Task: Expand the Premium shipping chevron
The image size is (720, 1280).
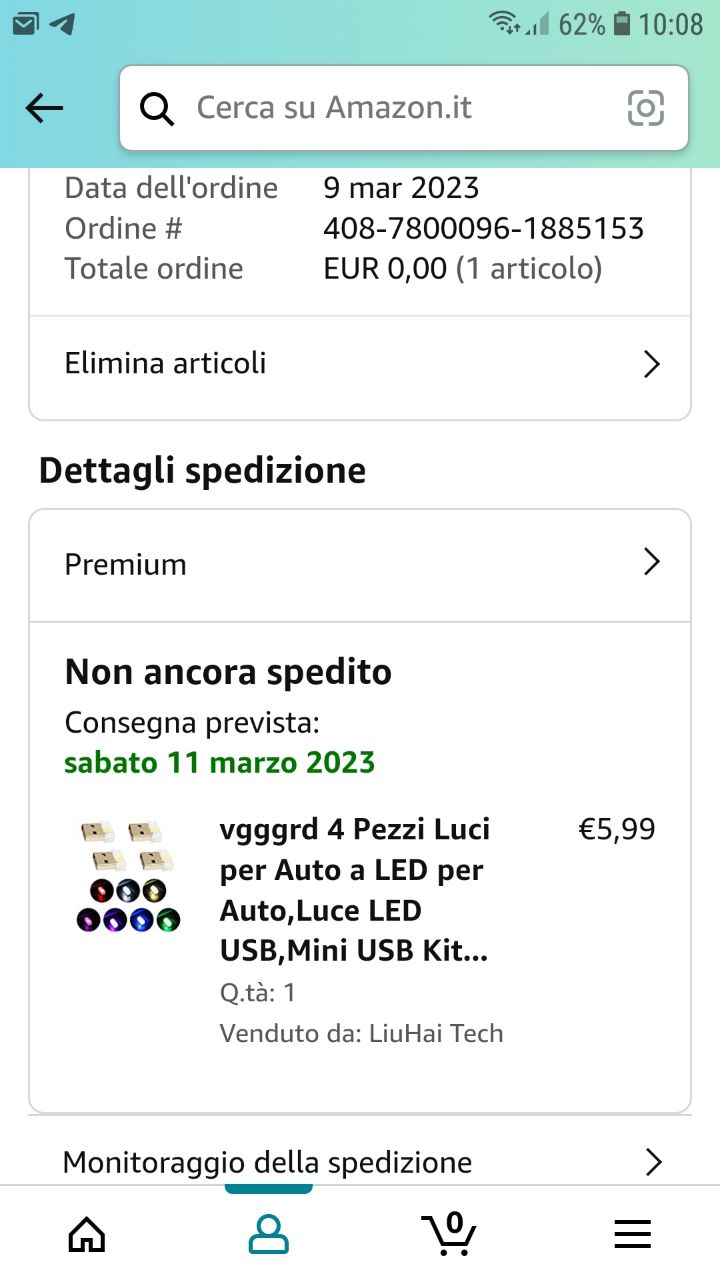Action: [652, 563]
